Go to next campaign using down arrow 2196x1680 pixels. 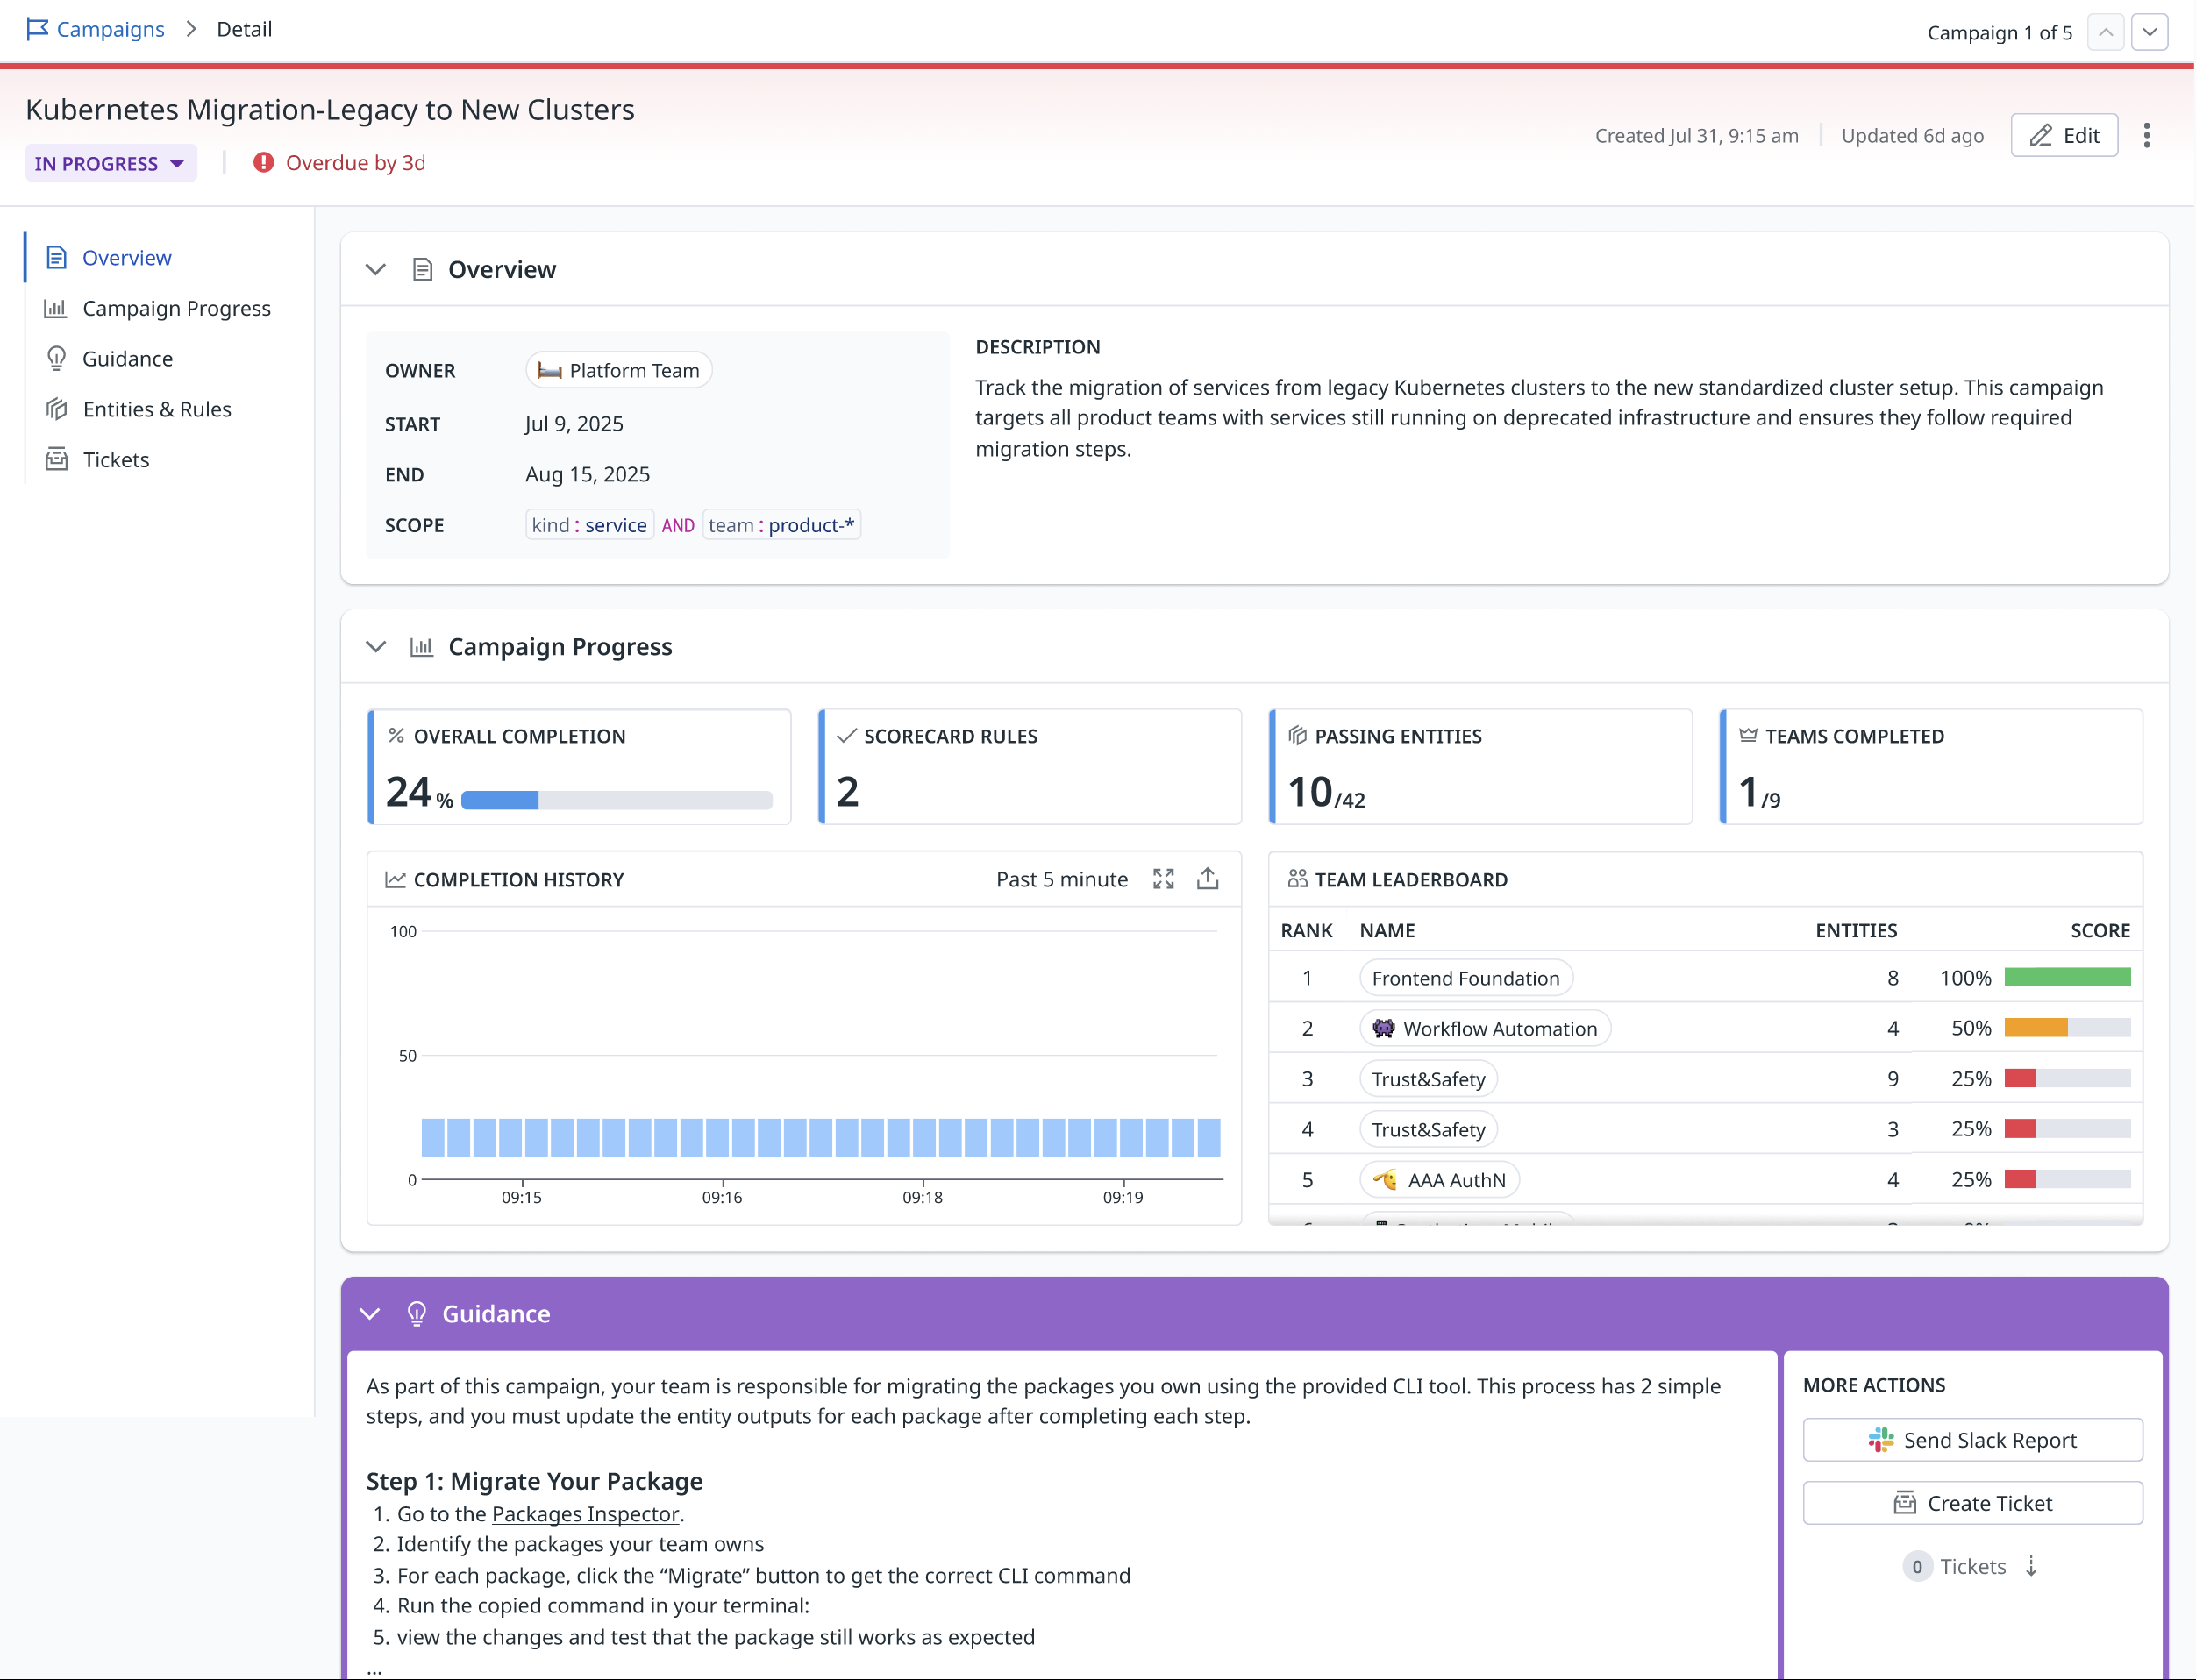(x=2149, y=32)
